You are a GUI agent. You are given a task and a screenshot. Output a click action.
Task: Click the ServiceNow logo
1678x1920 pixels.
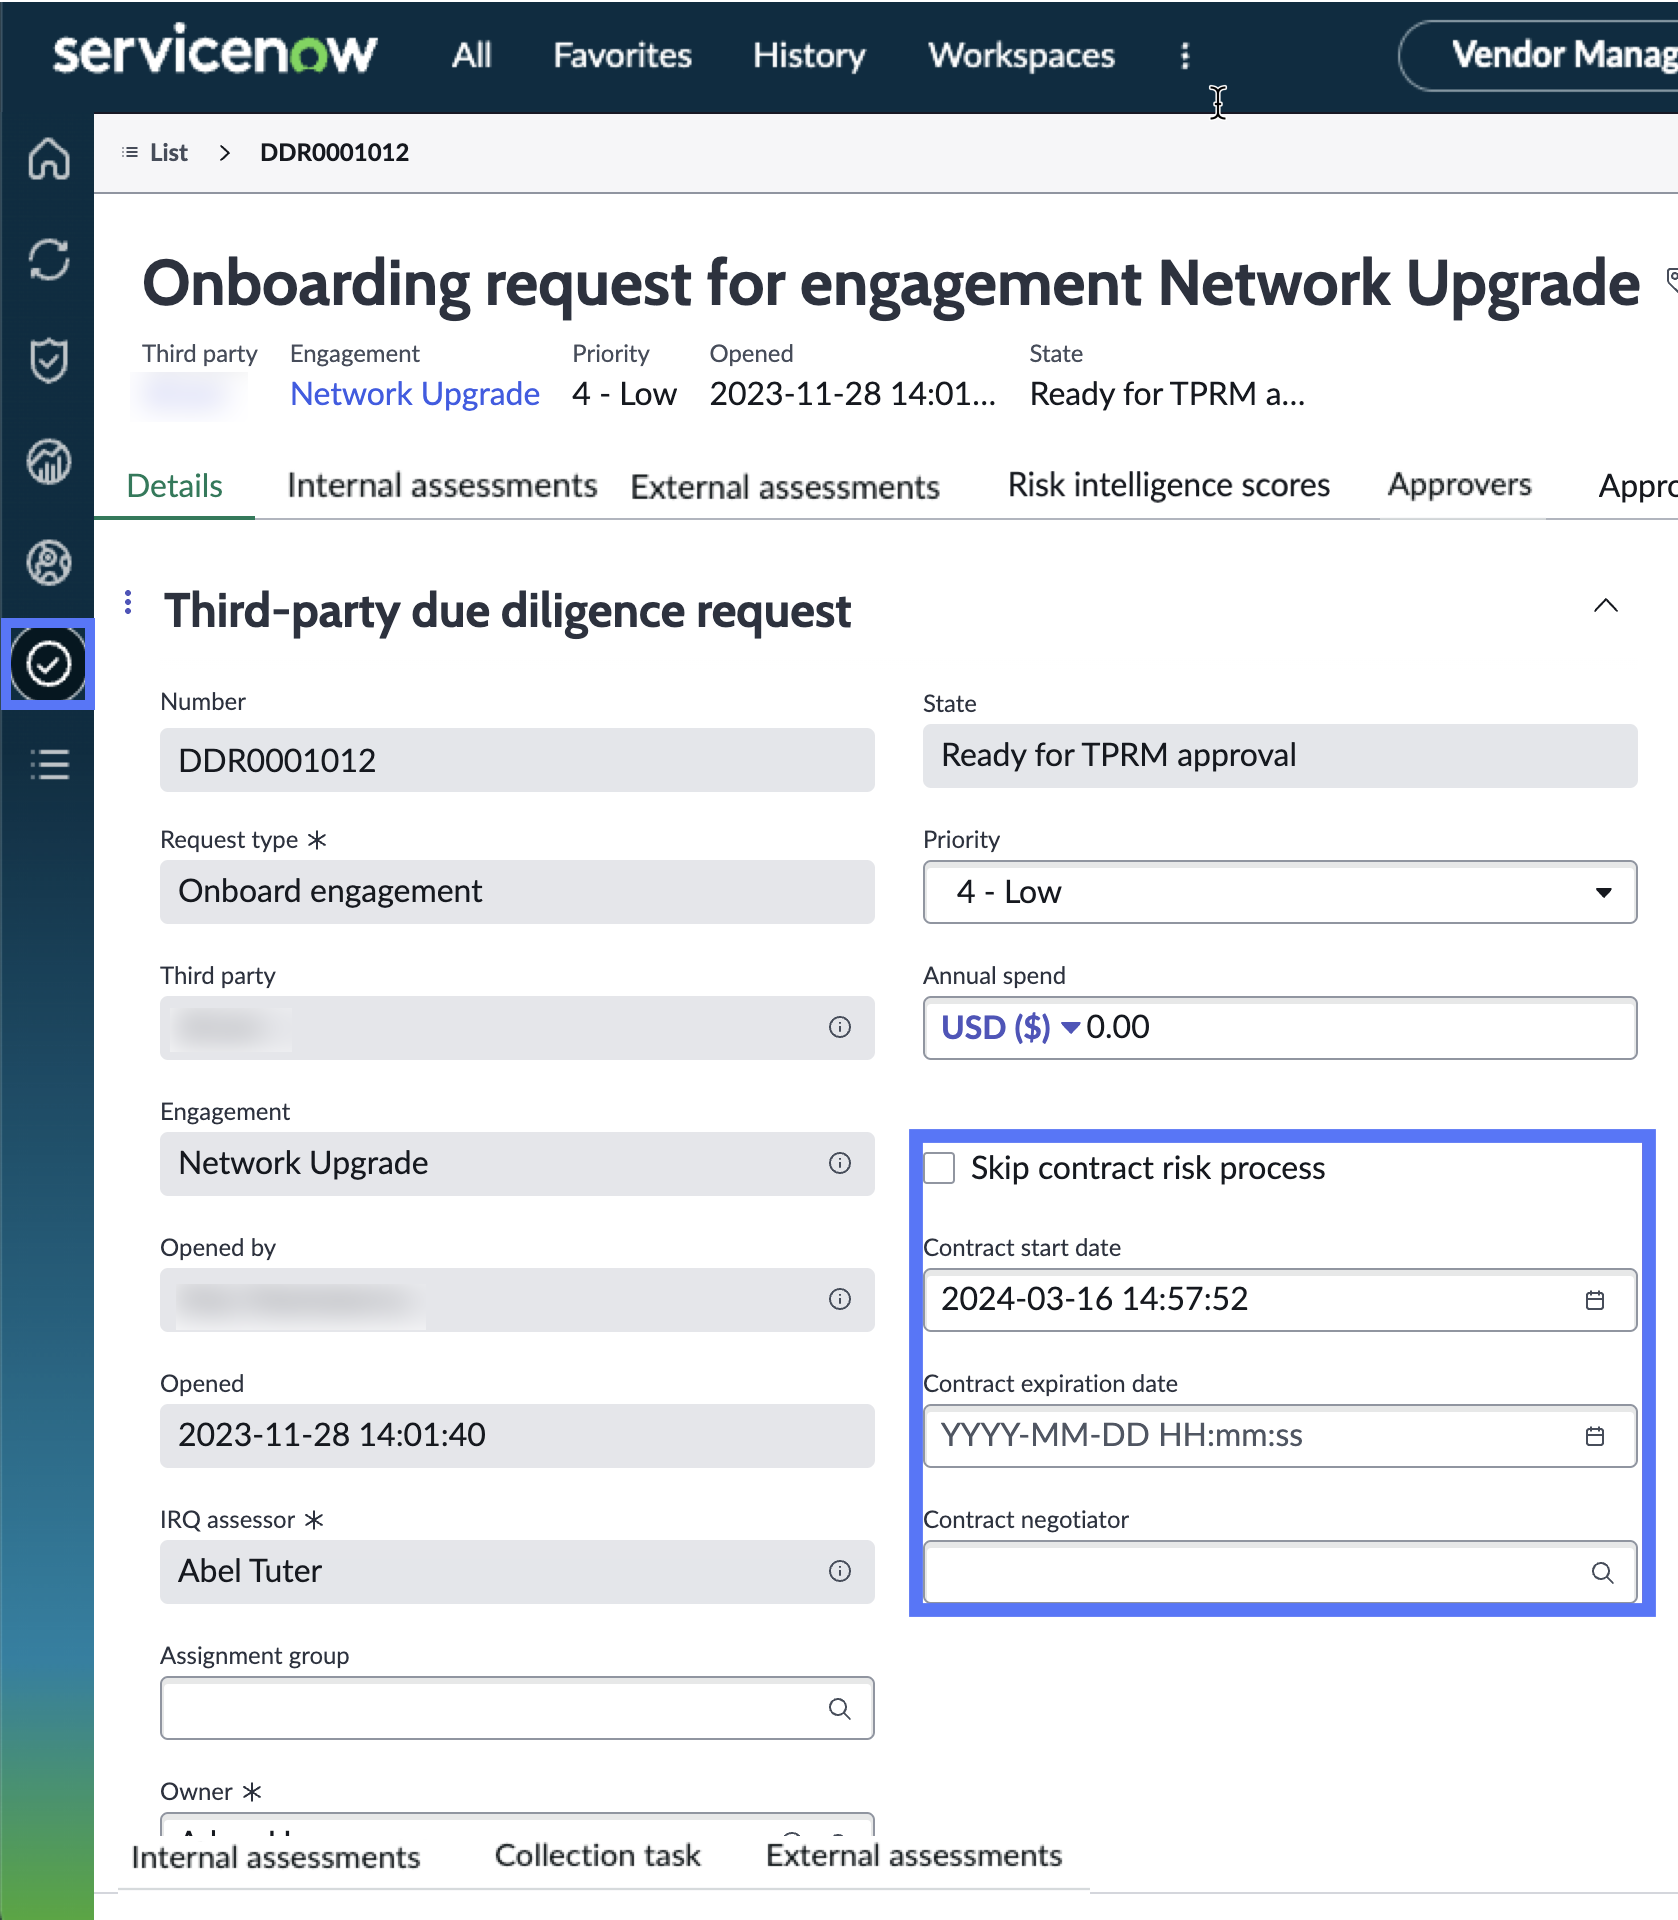pos(215,52)
